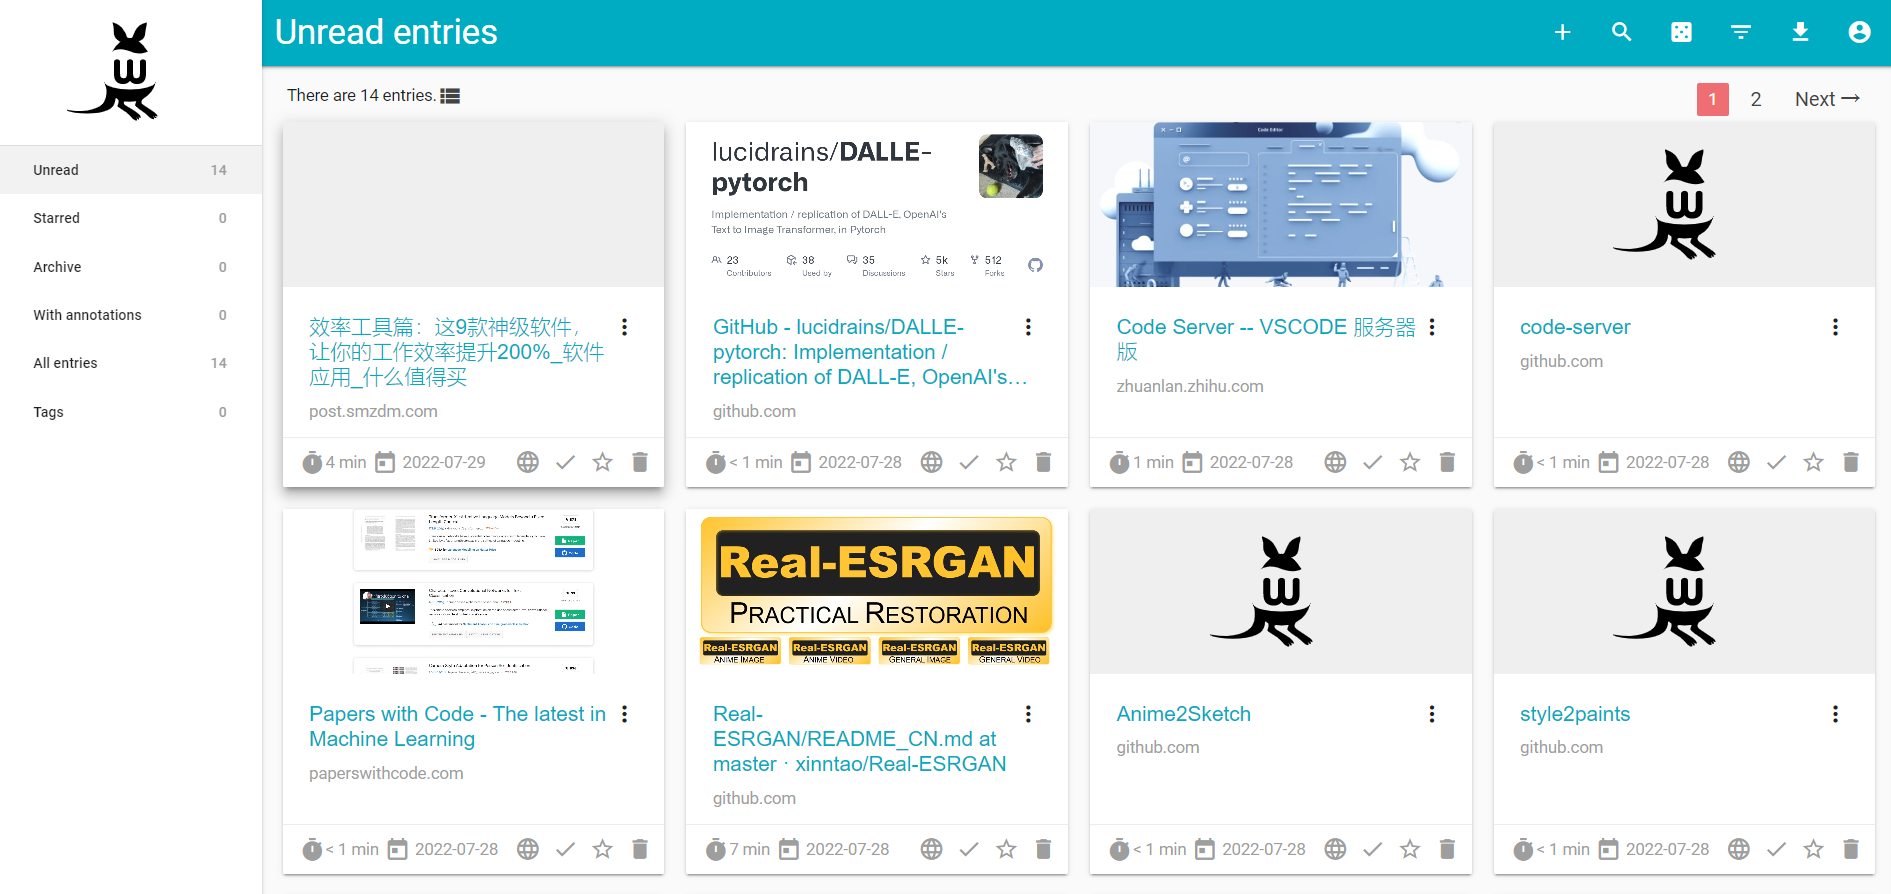Image resolution: width=1891 pixels, height=894 pixels.
Task: Add a new entry with plus icon
Action: (1562, 32)
